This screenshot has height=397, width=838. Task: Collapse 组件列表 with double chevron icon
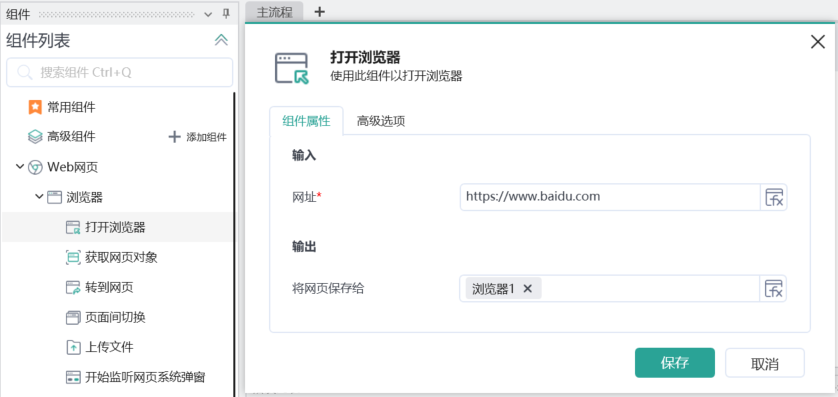coord(221,40)
